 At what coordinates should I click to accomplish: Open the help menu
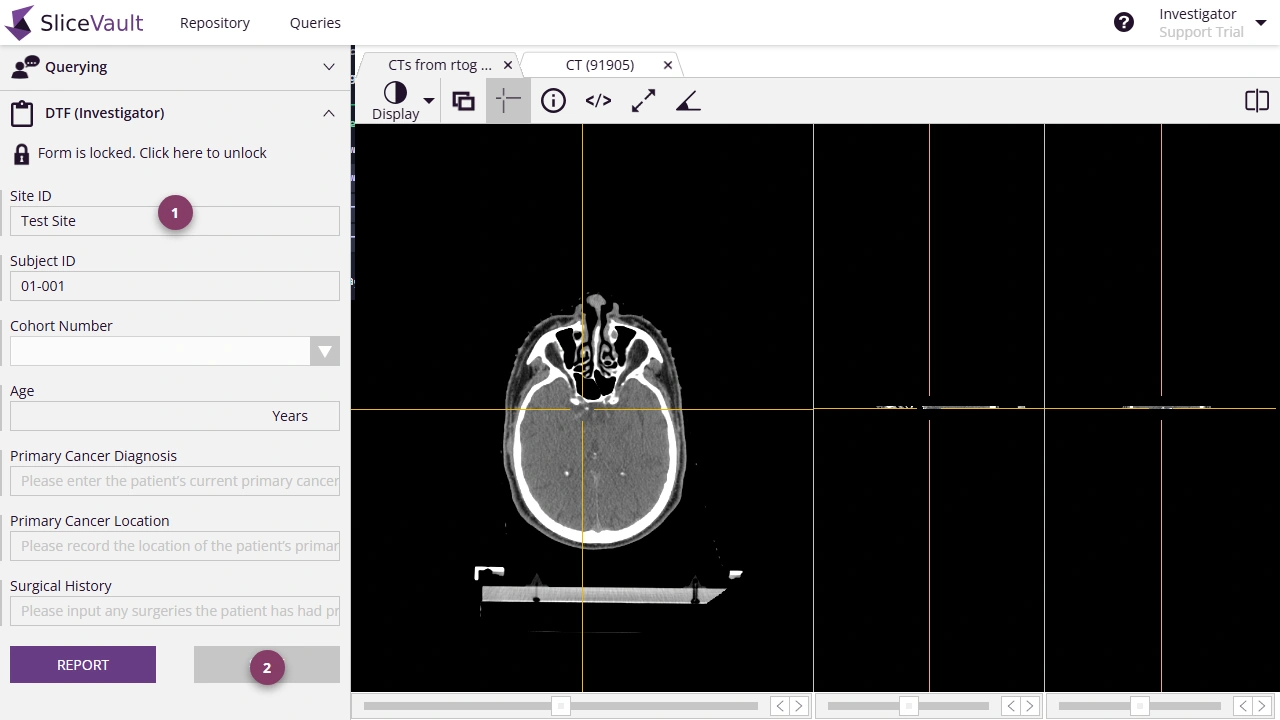tap(1123, 21)
